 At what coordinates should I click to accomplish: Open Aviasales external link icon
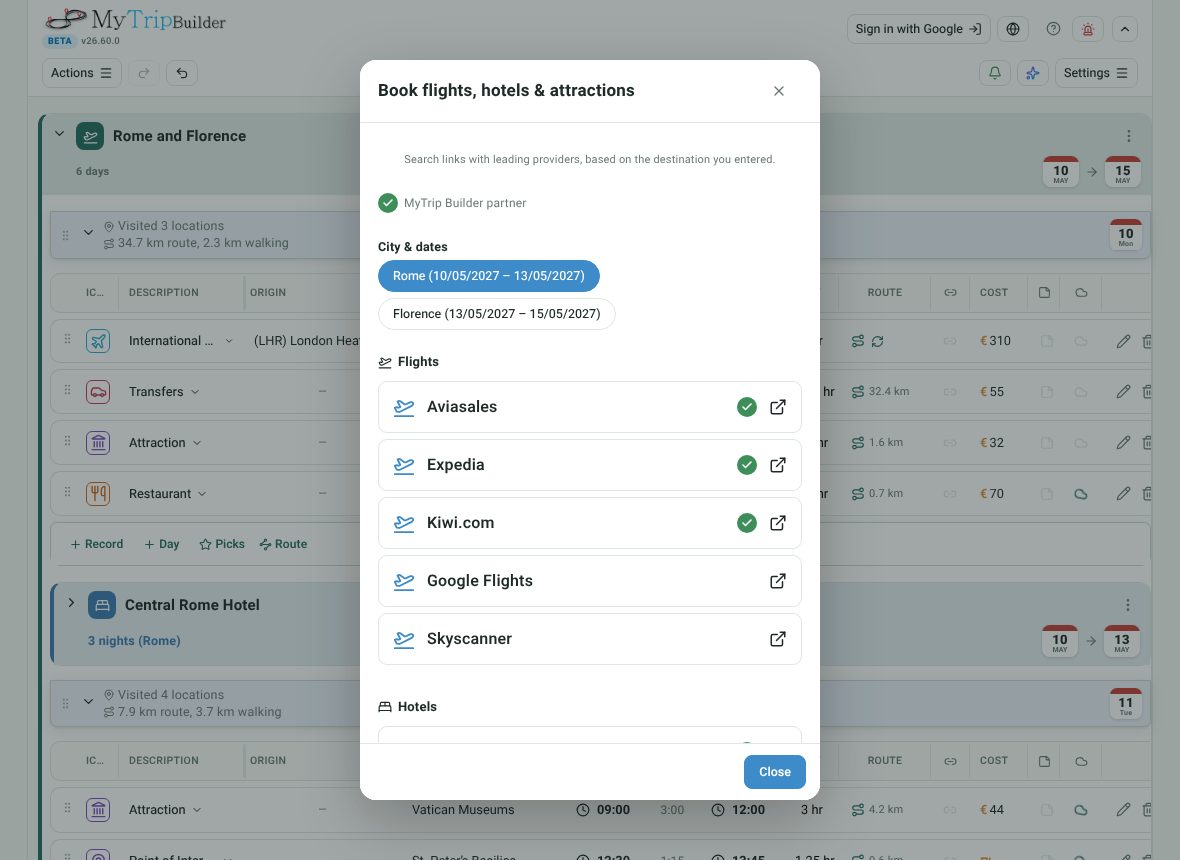777,407
